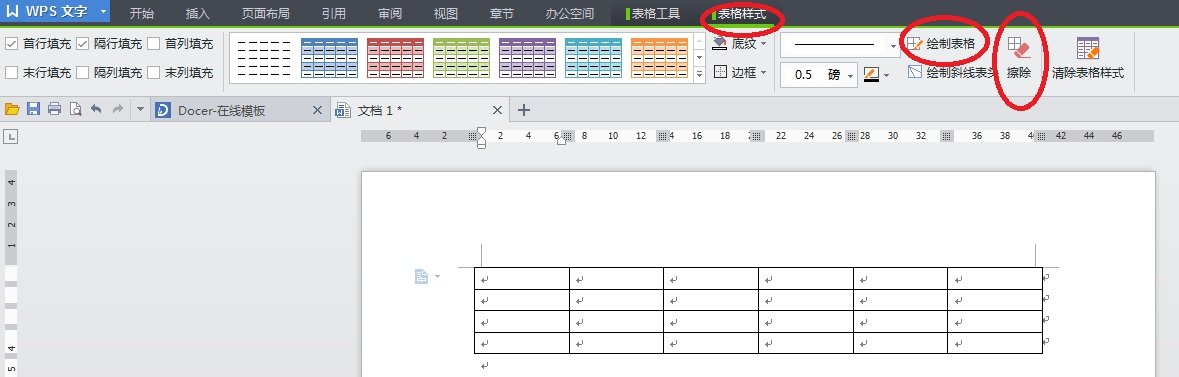Show next row of table styles

(699, 57)
